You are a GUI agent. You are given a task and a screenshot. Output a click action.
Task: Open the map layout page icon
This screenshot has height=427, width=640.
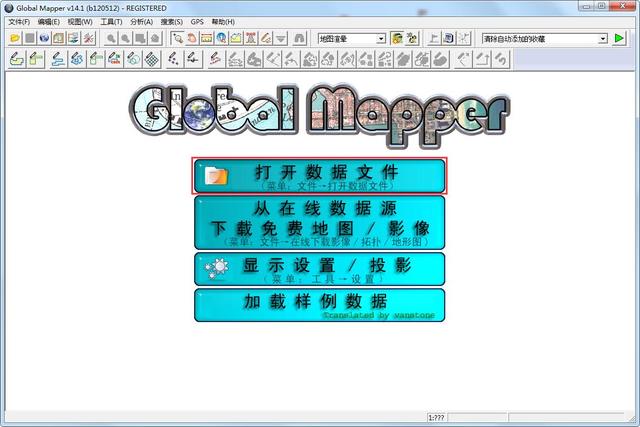[59, 38]
